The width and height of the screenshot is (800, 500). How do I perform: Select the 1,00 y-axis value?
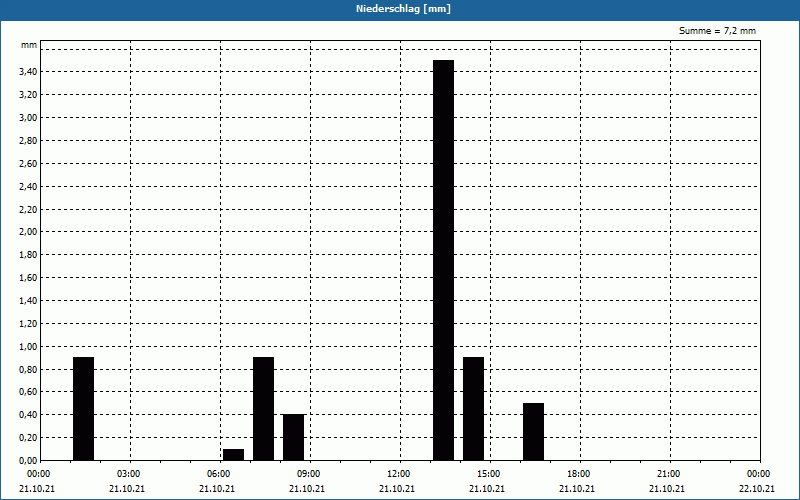coord(28,346)
